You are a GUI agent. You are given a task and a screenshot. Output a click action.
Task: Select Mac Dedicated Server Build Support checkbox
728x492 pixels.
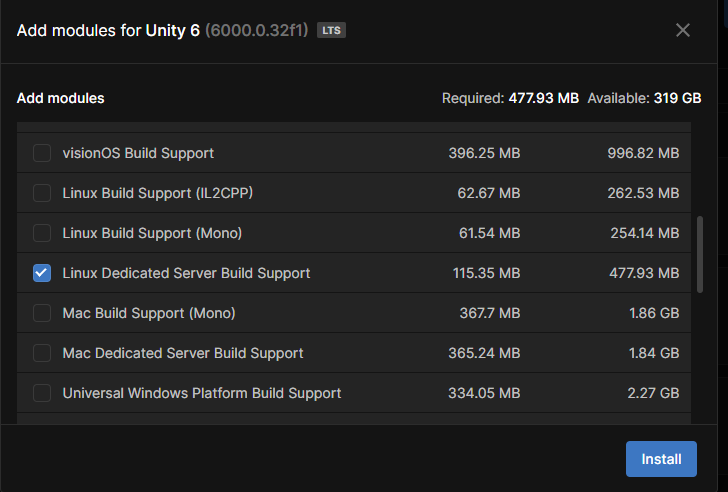click(42, 353)
